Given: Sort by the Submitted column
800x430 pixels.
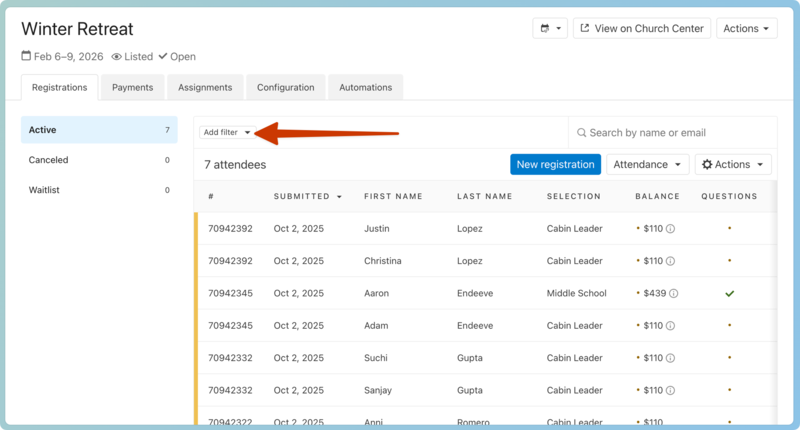Looking at the screenshot, I should [x=307, y=197].
